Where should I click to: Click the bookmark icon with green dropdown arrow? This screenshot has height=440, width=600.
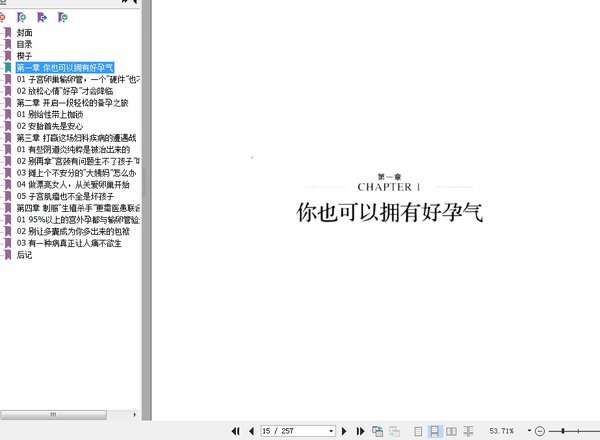tap(62, 18)
